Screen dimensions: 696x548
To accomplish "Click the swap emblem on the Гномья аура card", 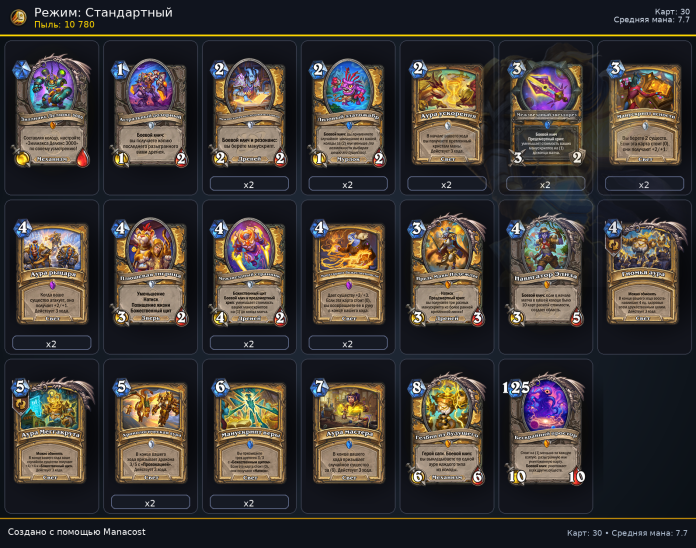I will tap(613, 245).
